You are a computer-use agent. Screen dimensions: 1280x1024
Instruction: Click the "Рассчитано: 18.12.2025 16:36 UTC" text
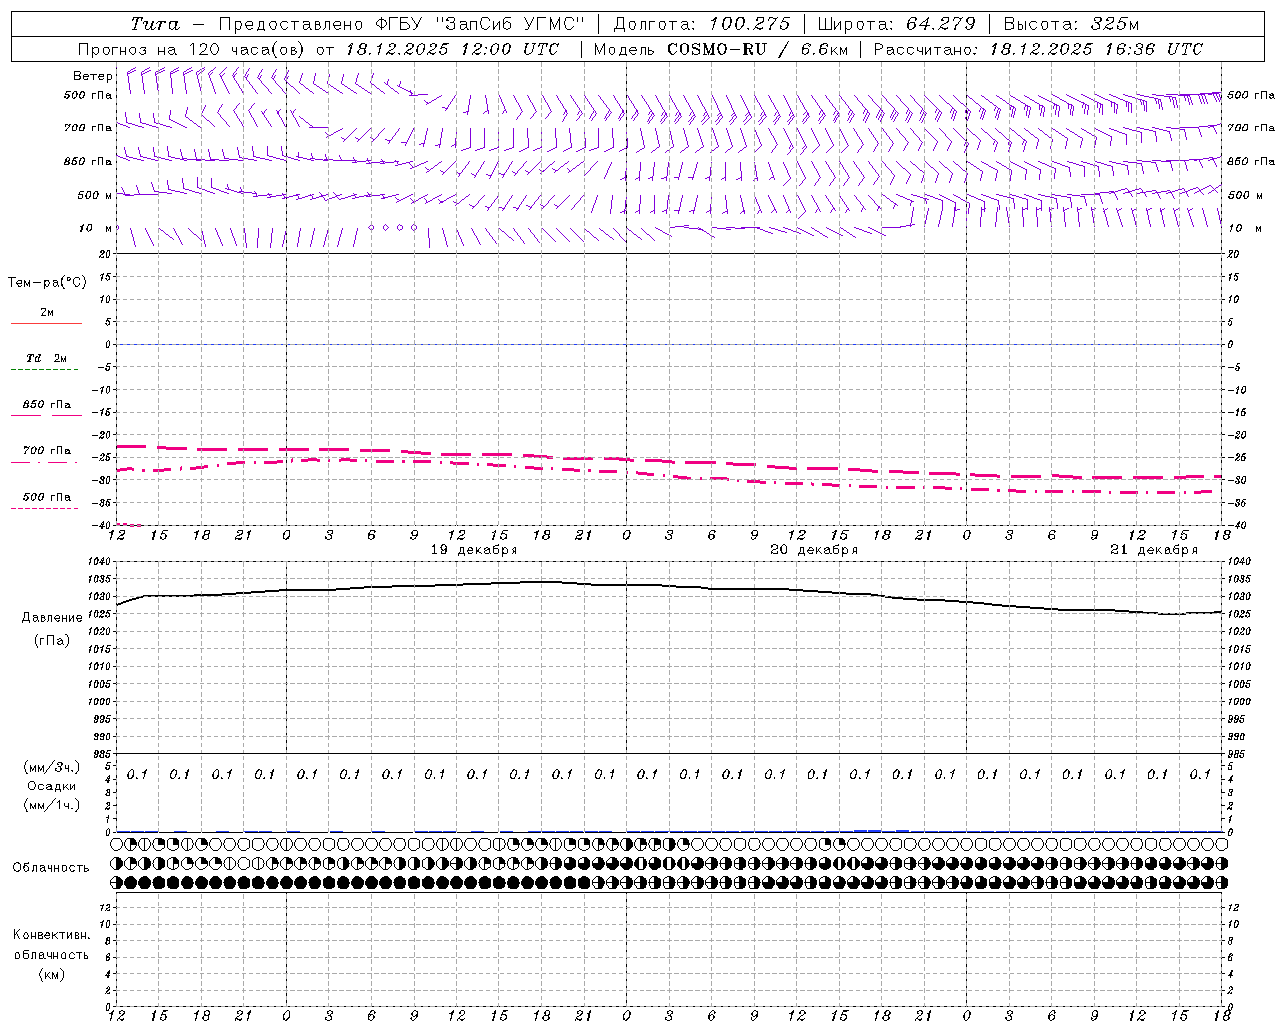point(1038,49)
